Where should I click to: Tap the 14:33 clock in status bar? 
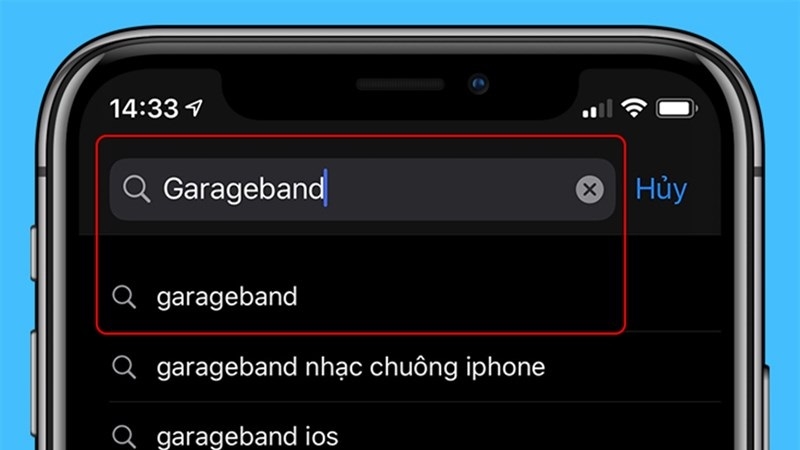click(x=144, y=108)
